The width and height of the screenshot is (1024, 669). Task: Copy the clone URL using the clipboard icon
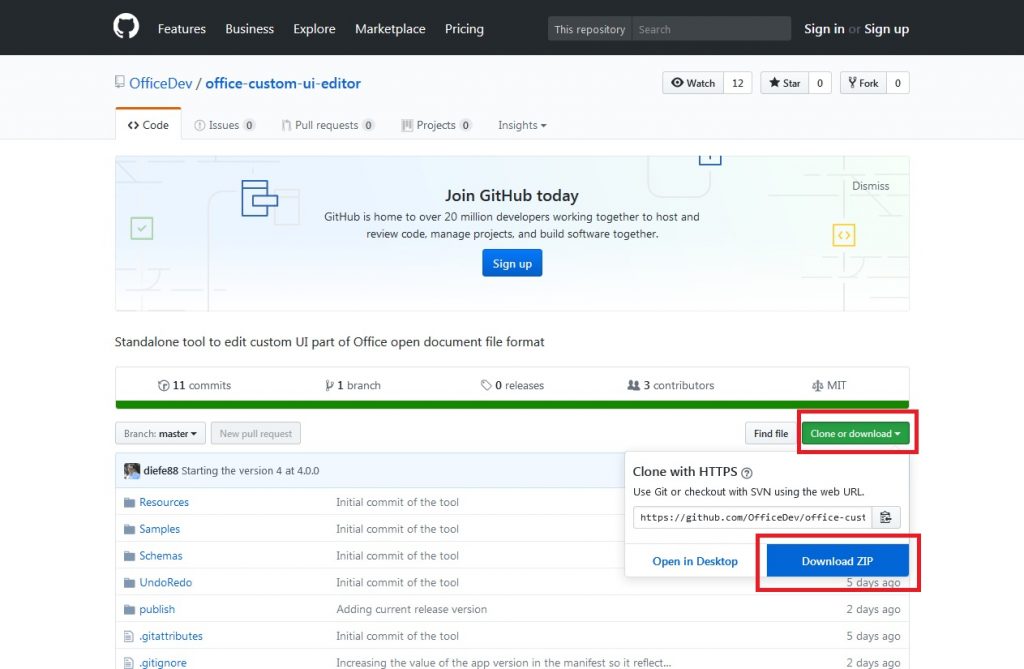click(x=886, y=517)
